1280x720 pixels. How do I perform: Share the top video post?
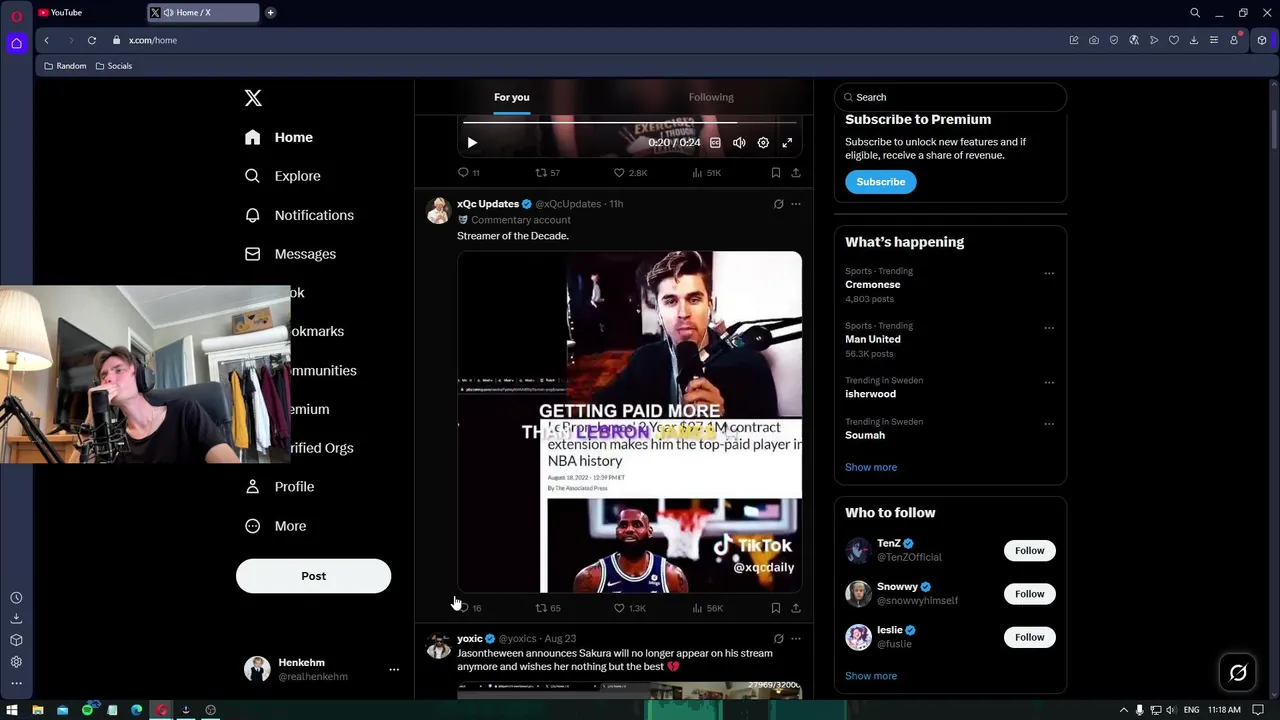[x=796, y=173]
